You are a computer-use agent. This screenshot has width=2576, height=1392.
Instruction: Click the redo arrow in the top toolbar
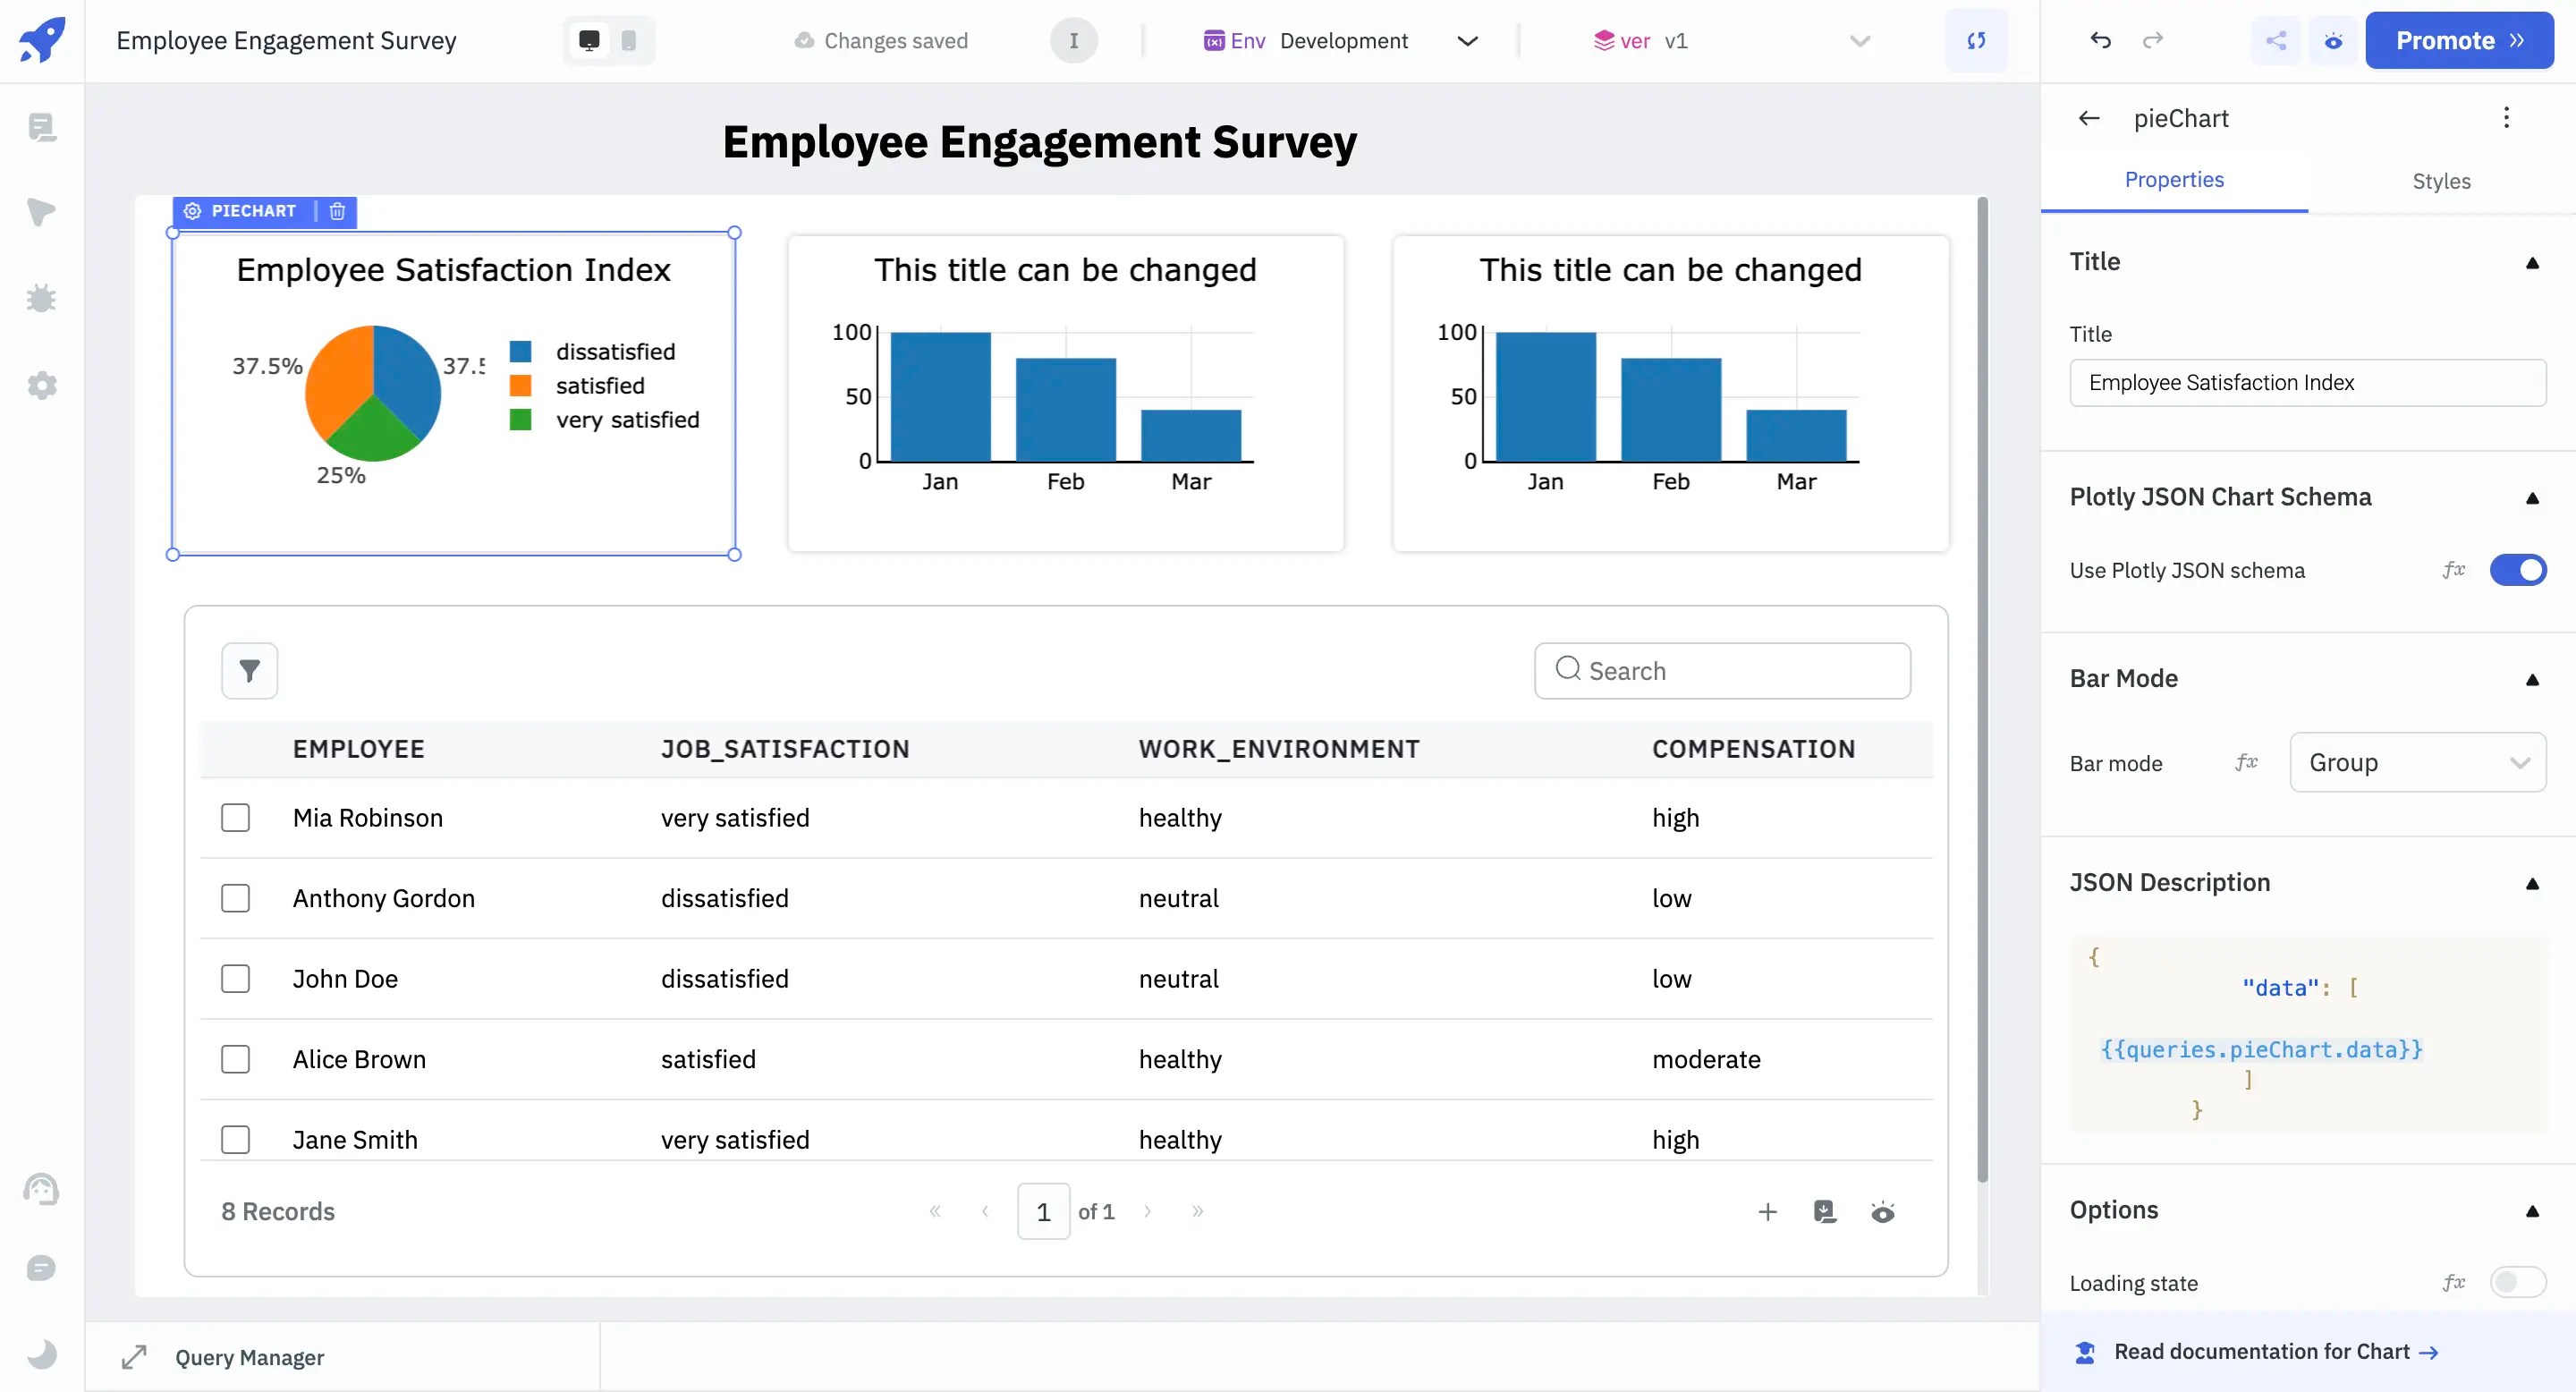click(x=2154, y=40)
